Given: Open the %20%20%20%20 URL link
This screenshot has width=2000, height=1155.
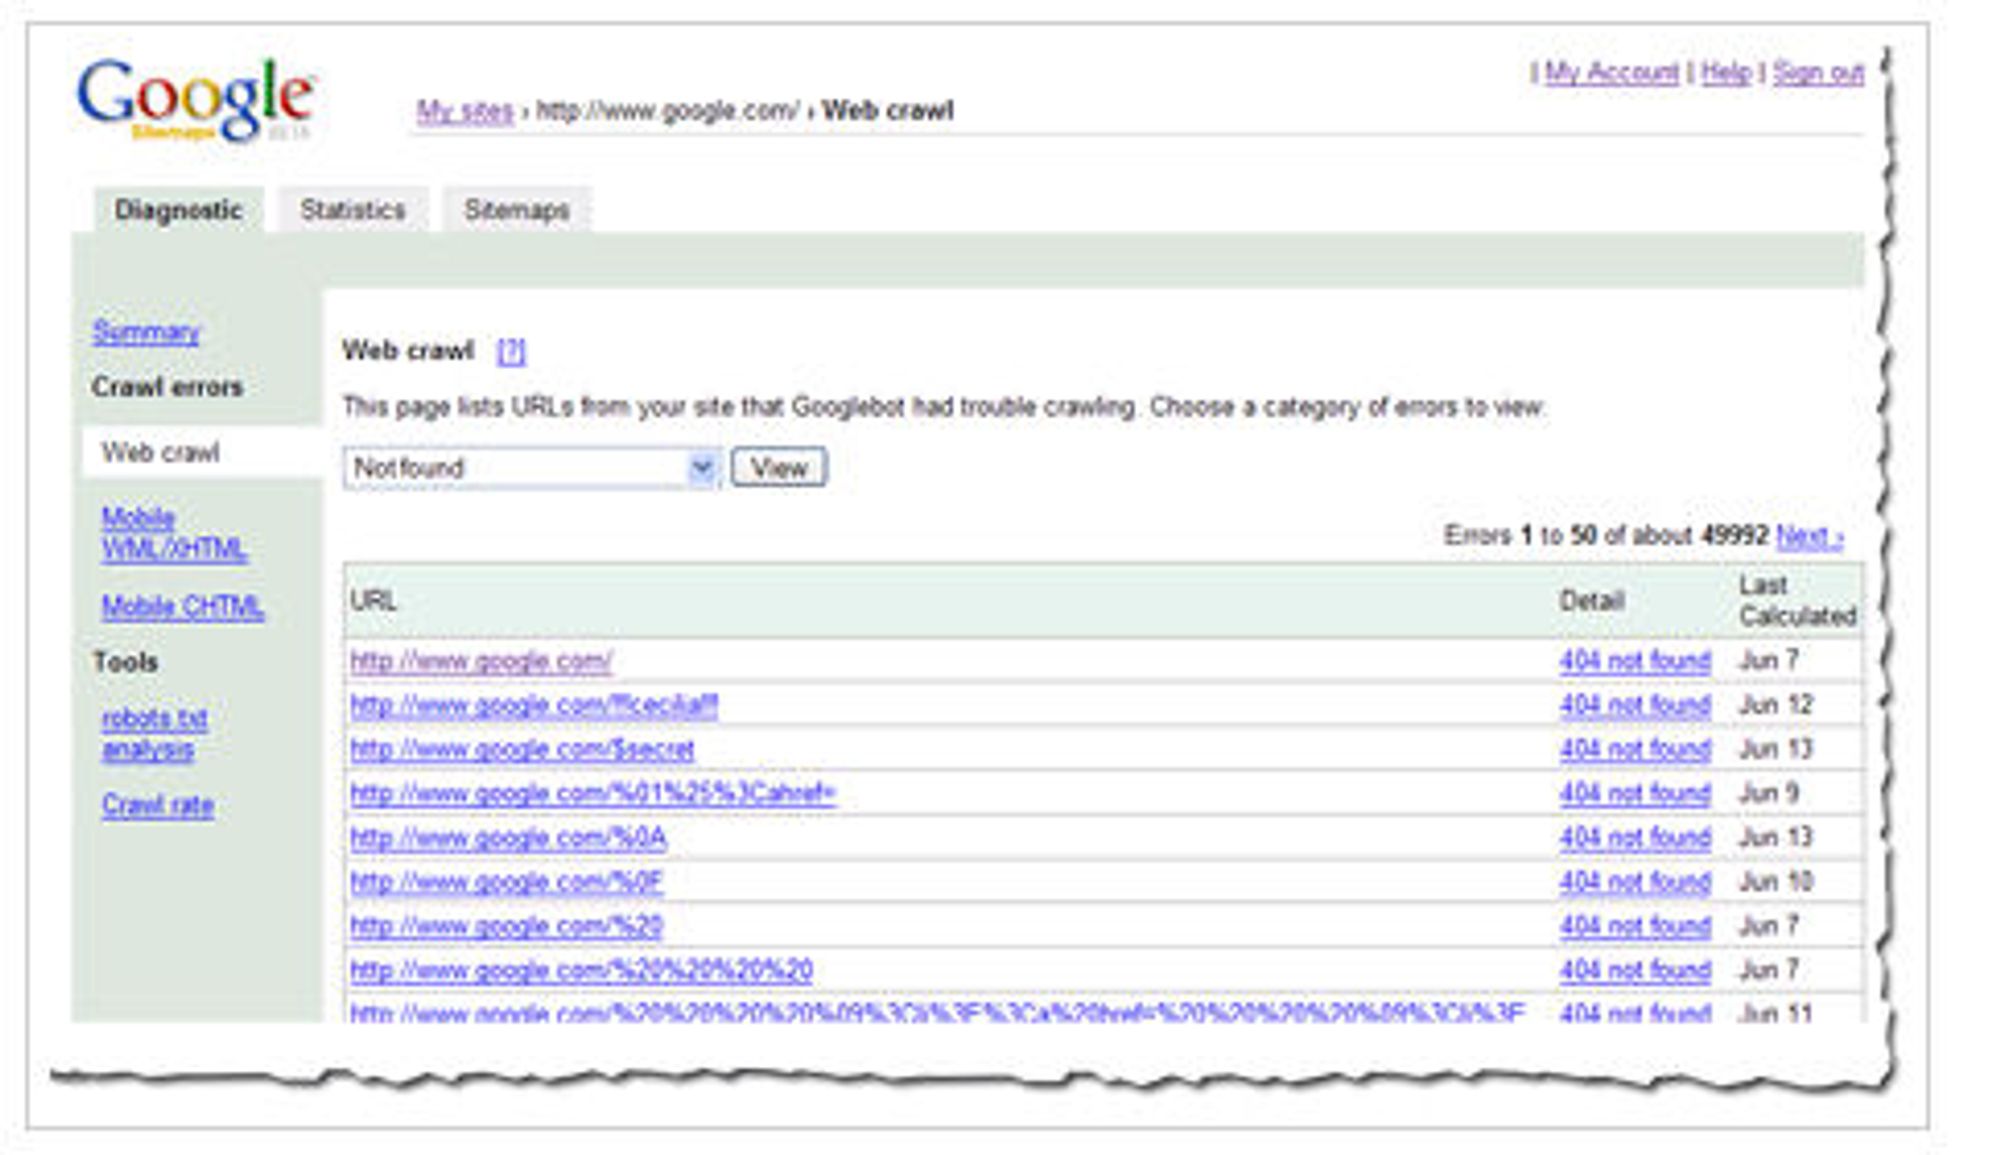Looking at the screenshot, I should (581, 970).
